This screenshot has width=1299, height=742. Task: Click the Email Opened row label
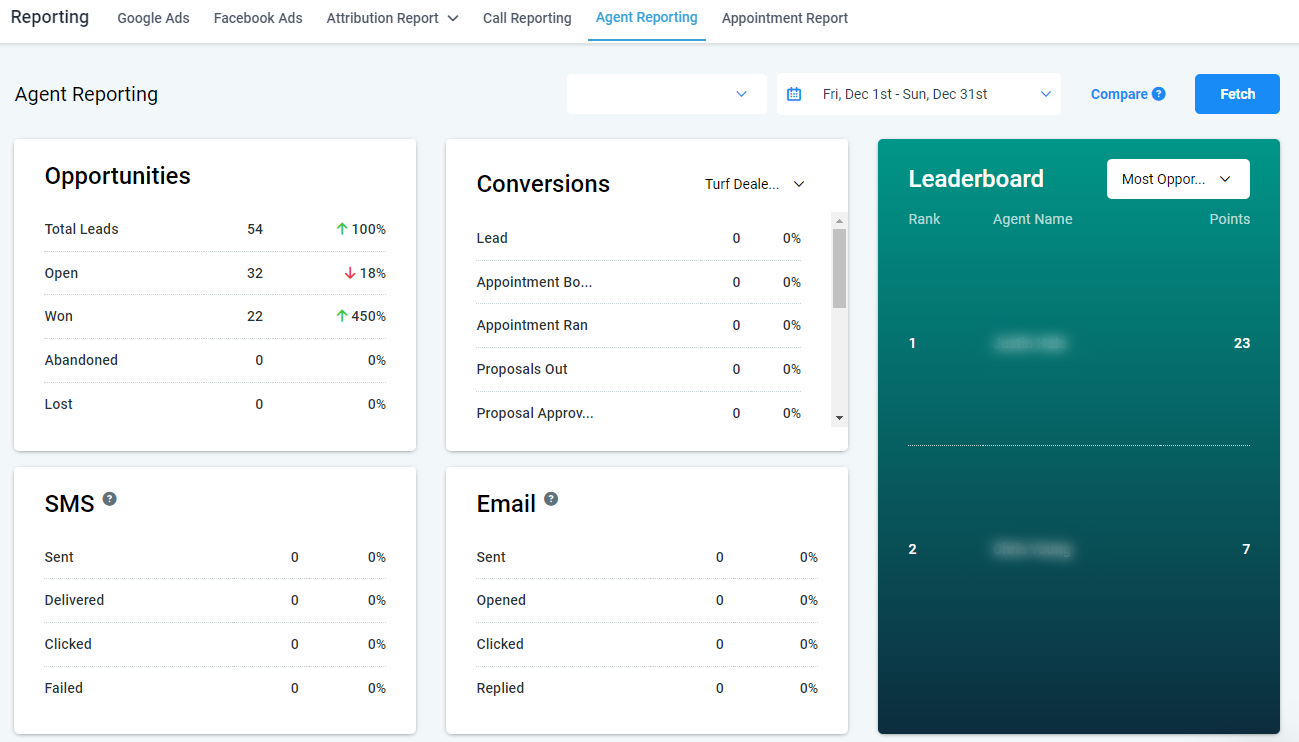tap(501, 600)
